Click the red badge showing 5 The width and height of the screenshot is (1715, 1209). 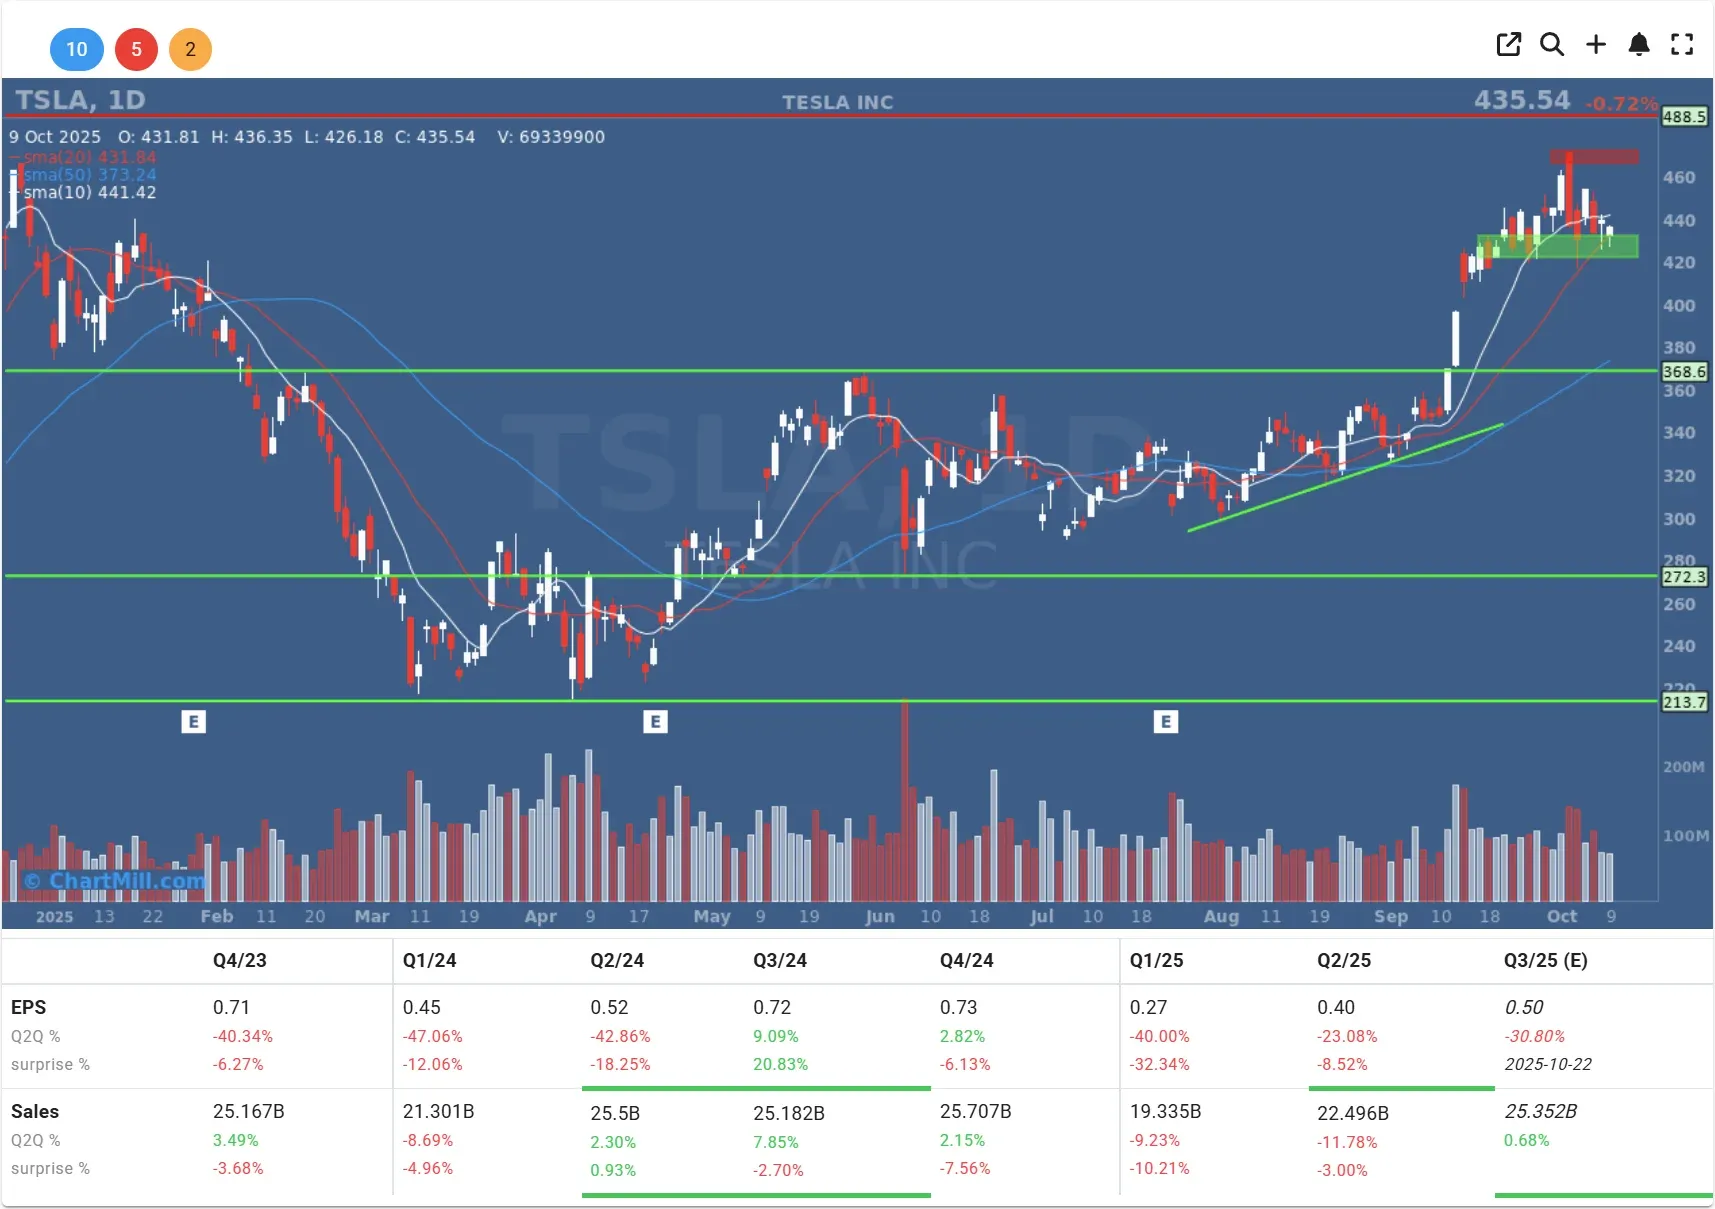pos(136,49)
